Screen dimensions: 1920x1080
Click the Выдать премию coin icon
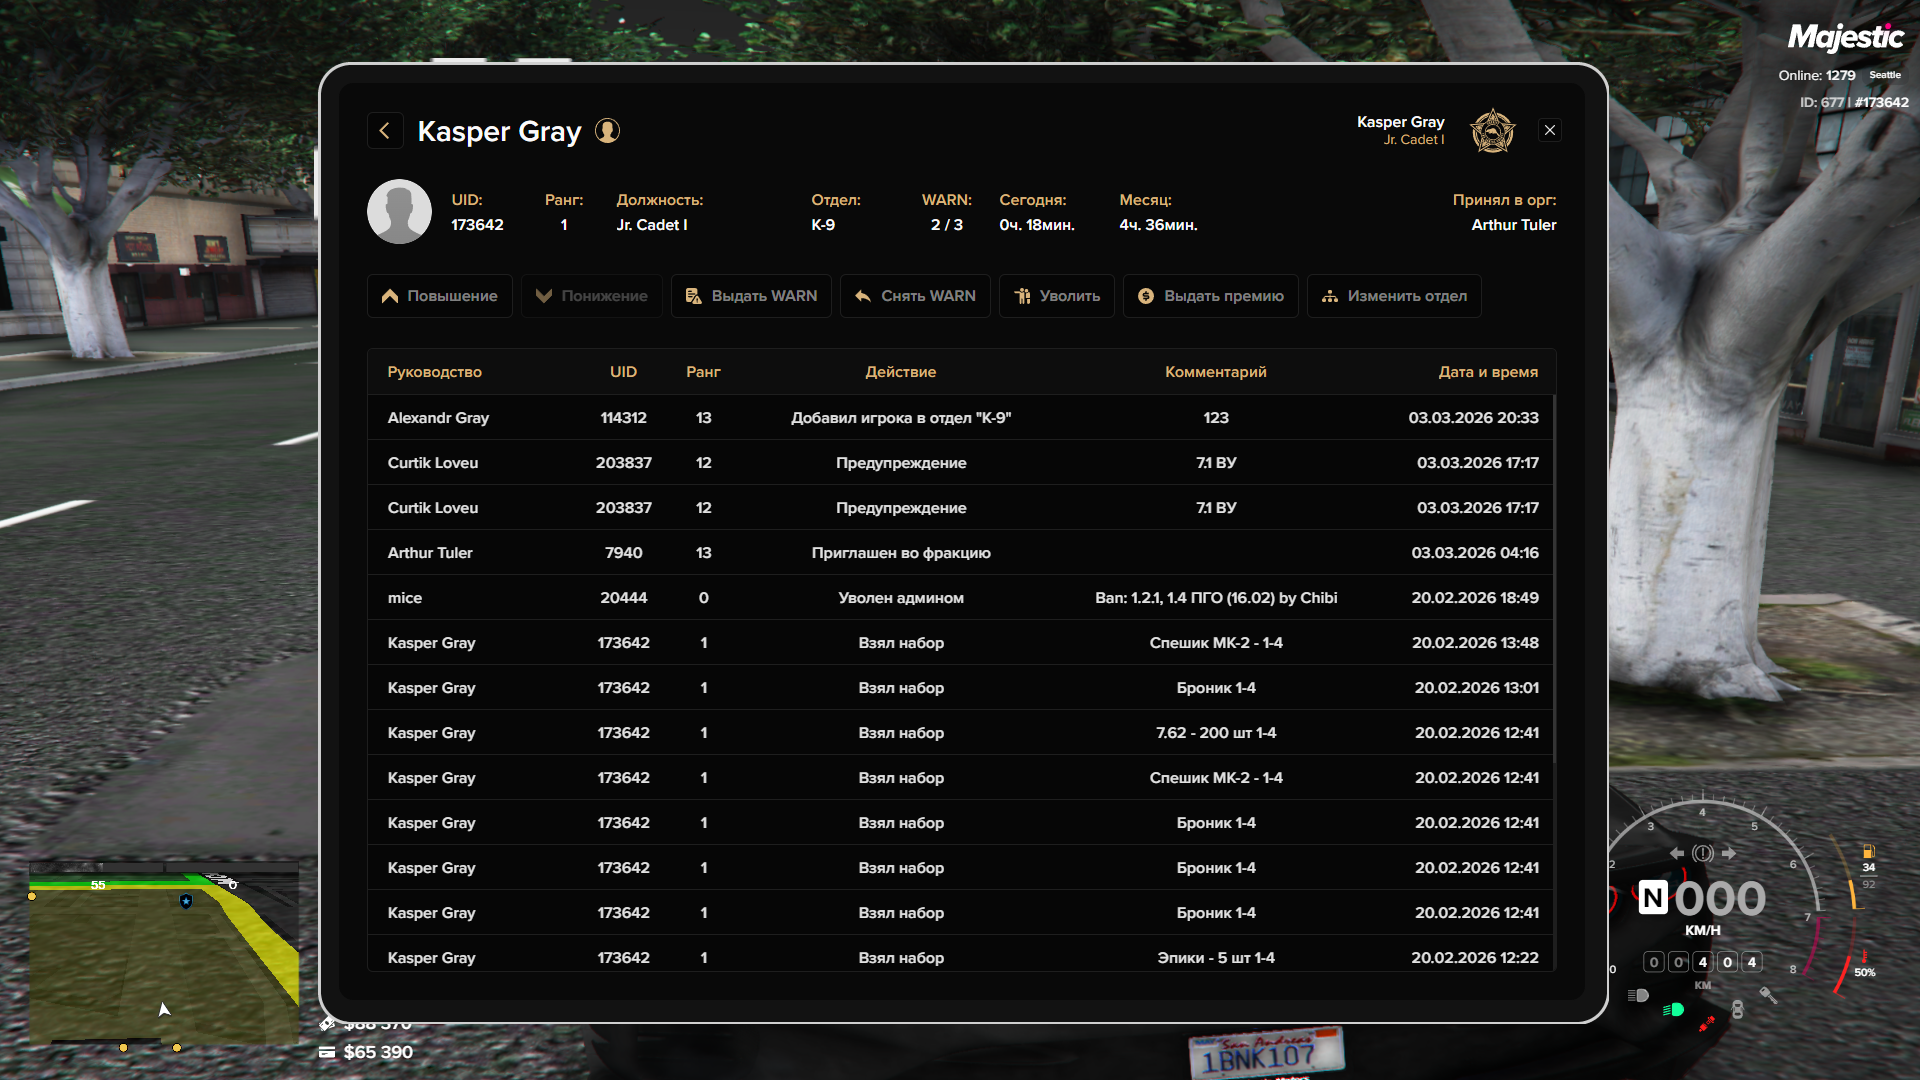(x=1146, y=296)
